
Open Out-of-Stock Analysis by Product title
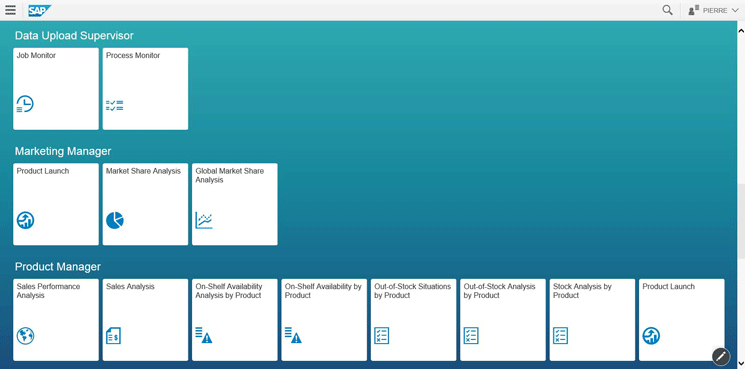coord(499,291)
